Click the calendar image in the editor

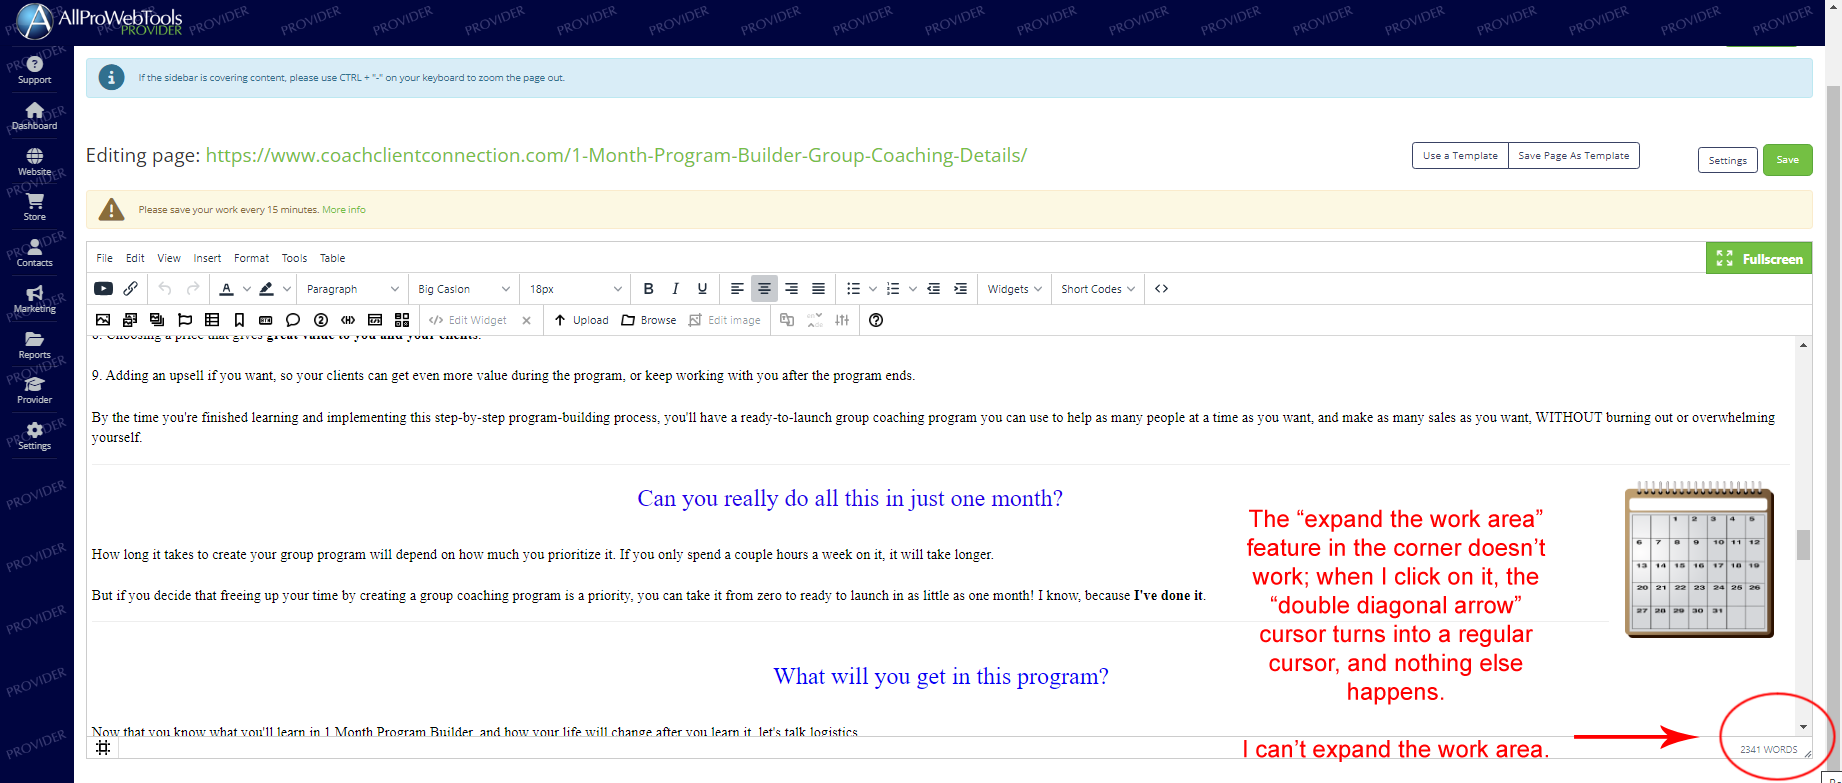tap(1699, 562)
